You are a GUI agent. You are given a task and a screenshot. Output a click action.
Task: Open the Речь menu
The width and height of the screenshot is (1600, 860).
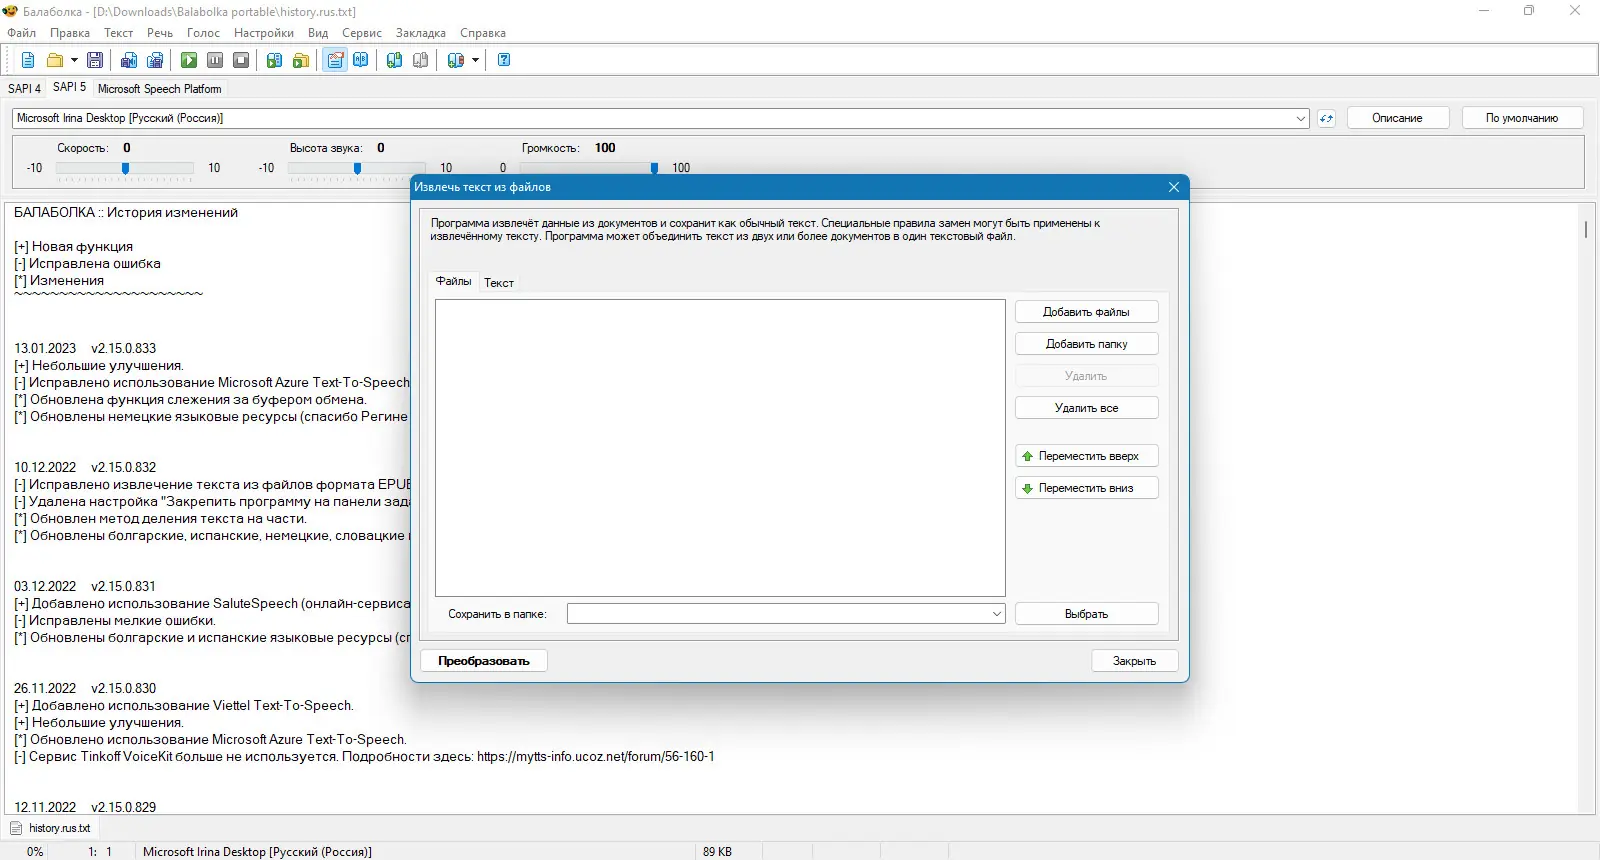pos(160,33)
